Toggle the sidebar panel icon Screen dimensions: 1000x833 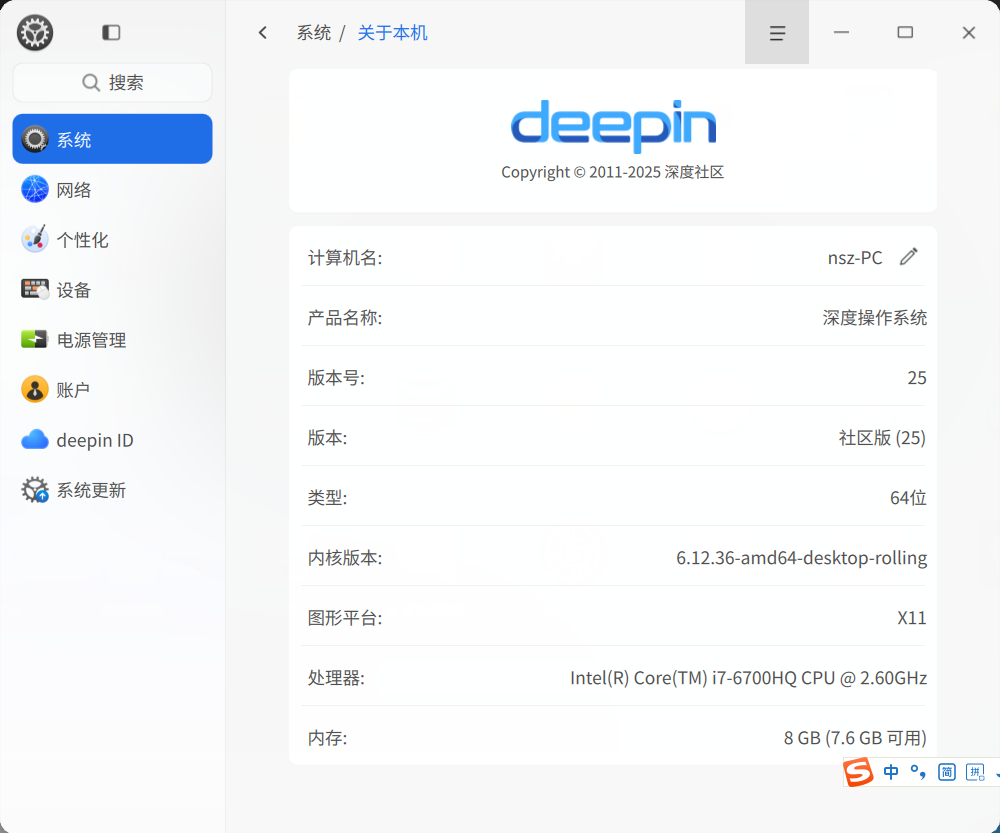point(111,33)
